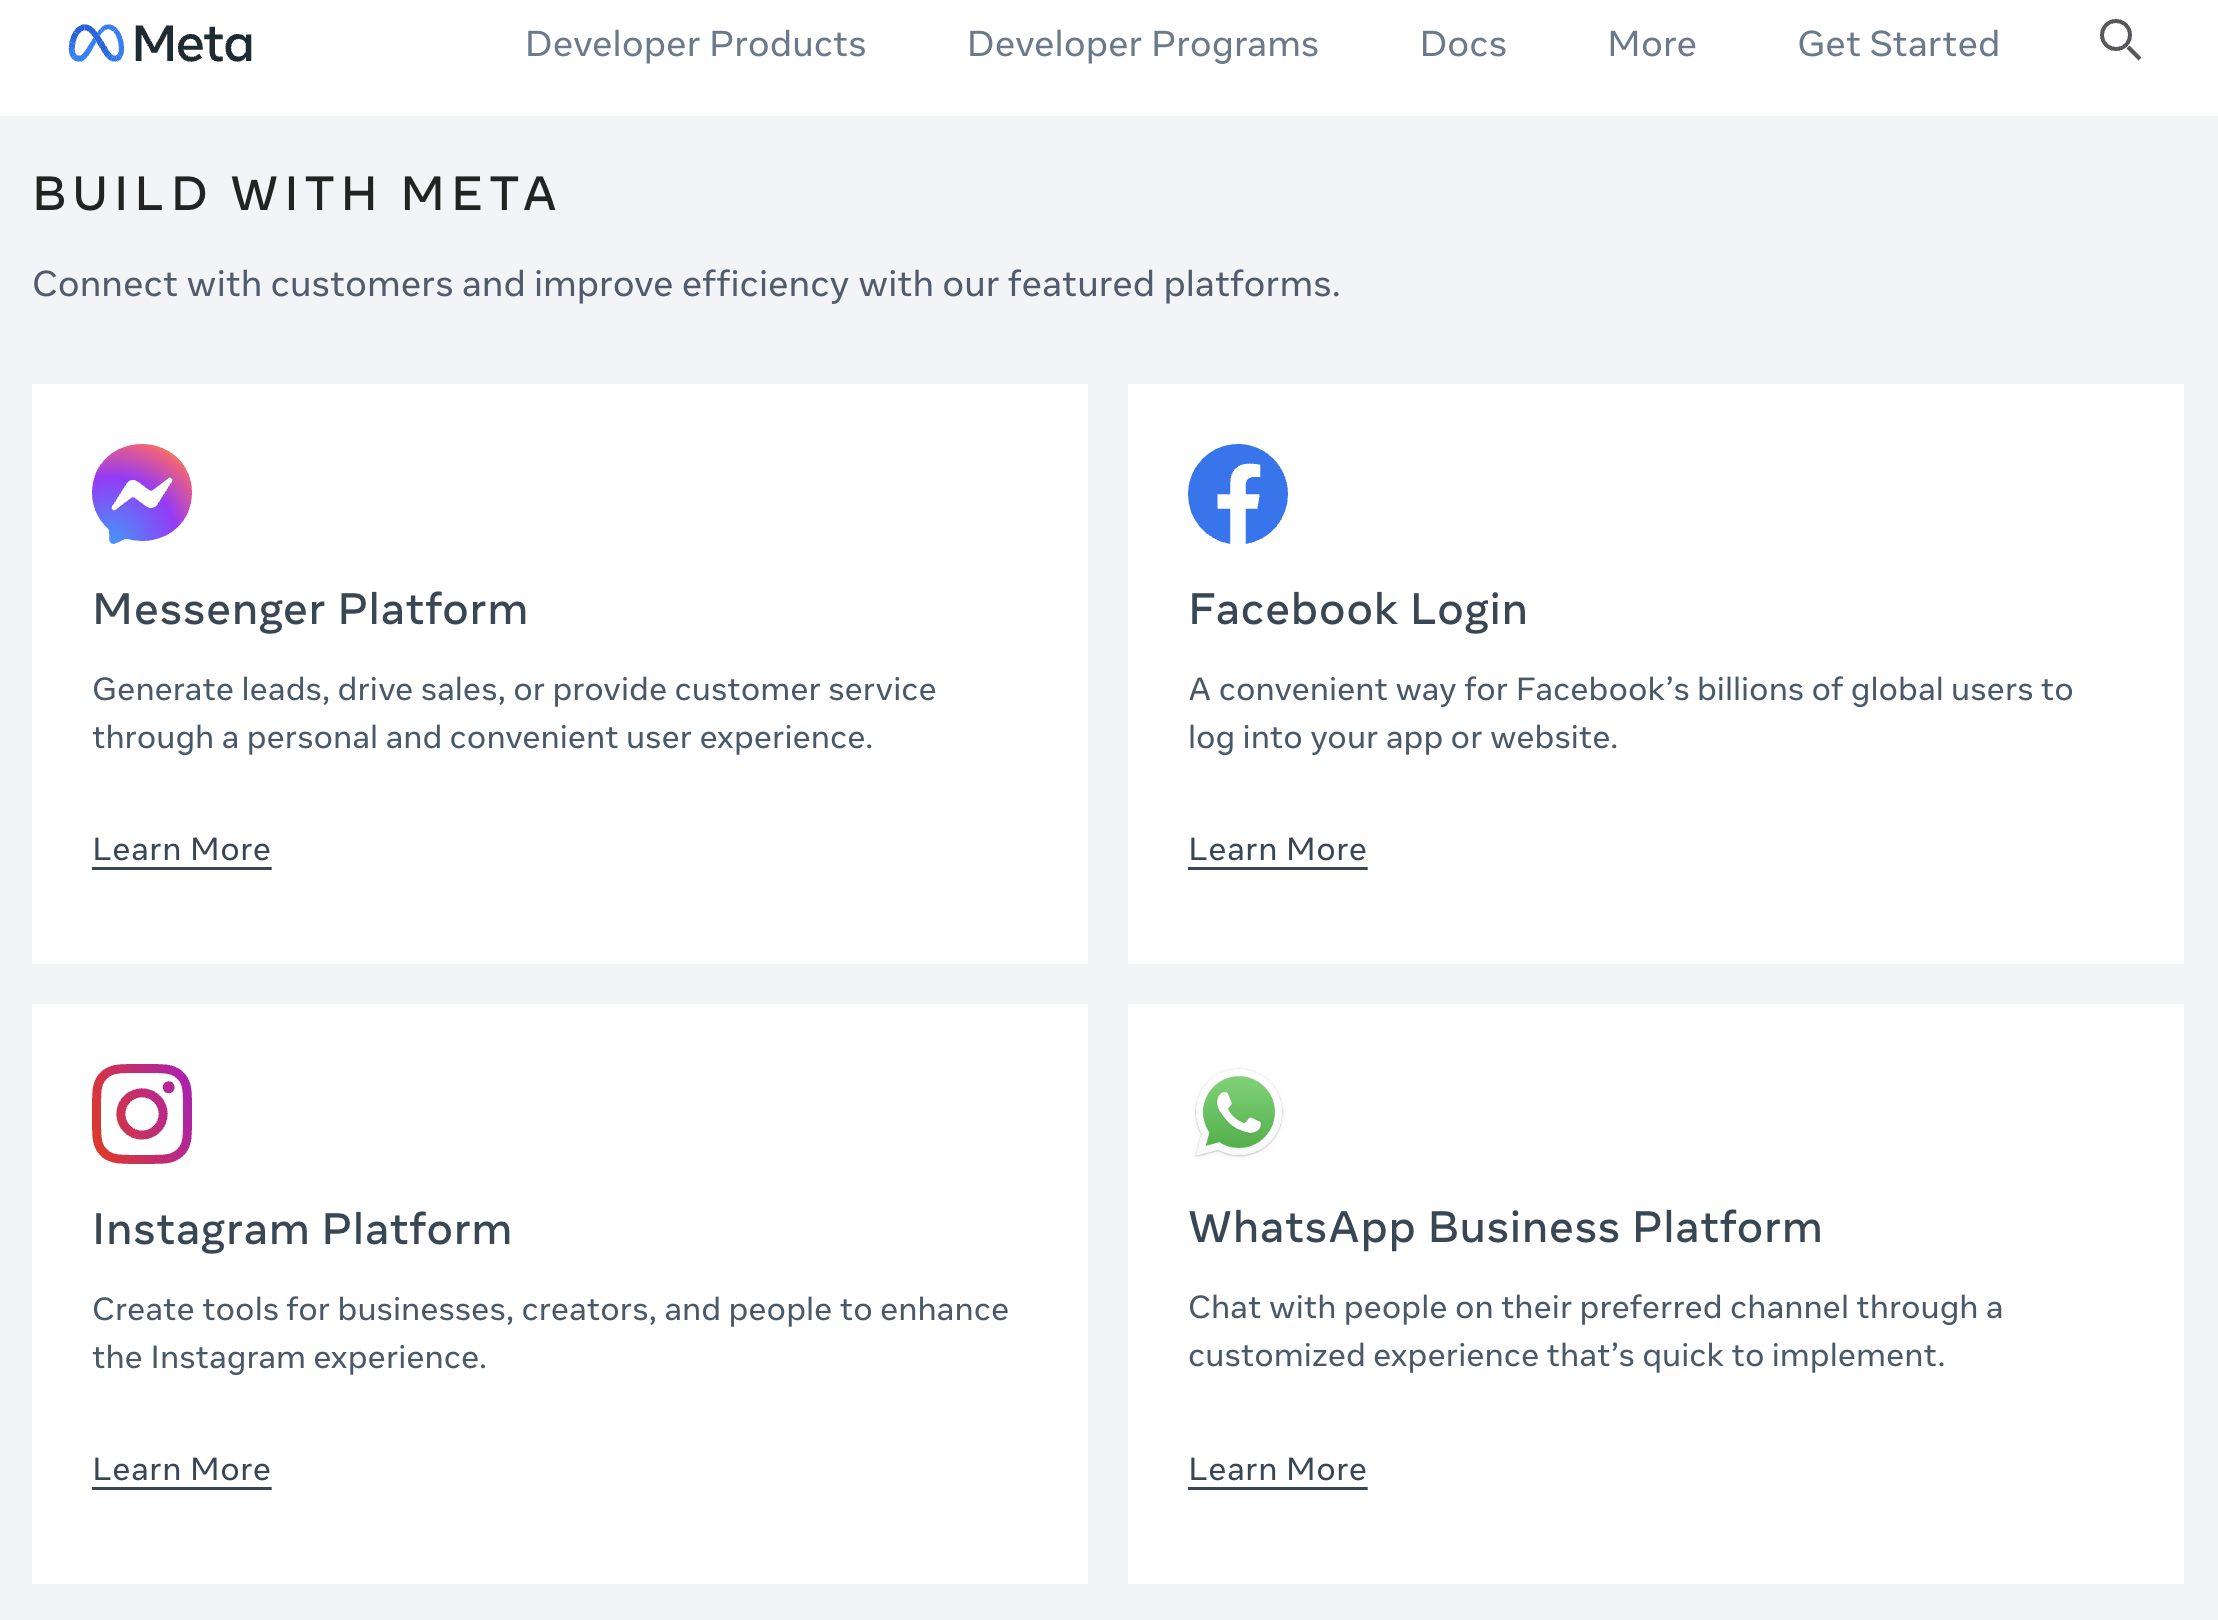Viewport: 2218px width, 1620px height.
Task: Click 'A convenient way for Facebook's' description
Action: coord(1630,713)
